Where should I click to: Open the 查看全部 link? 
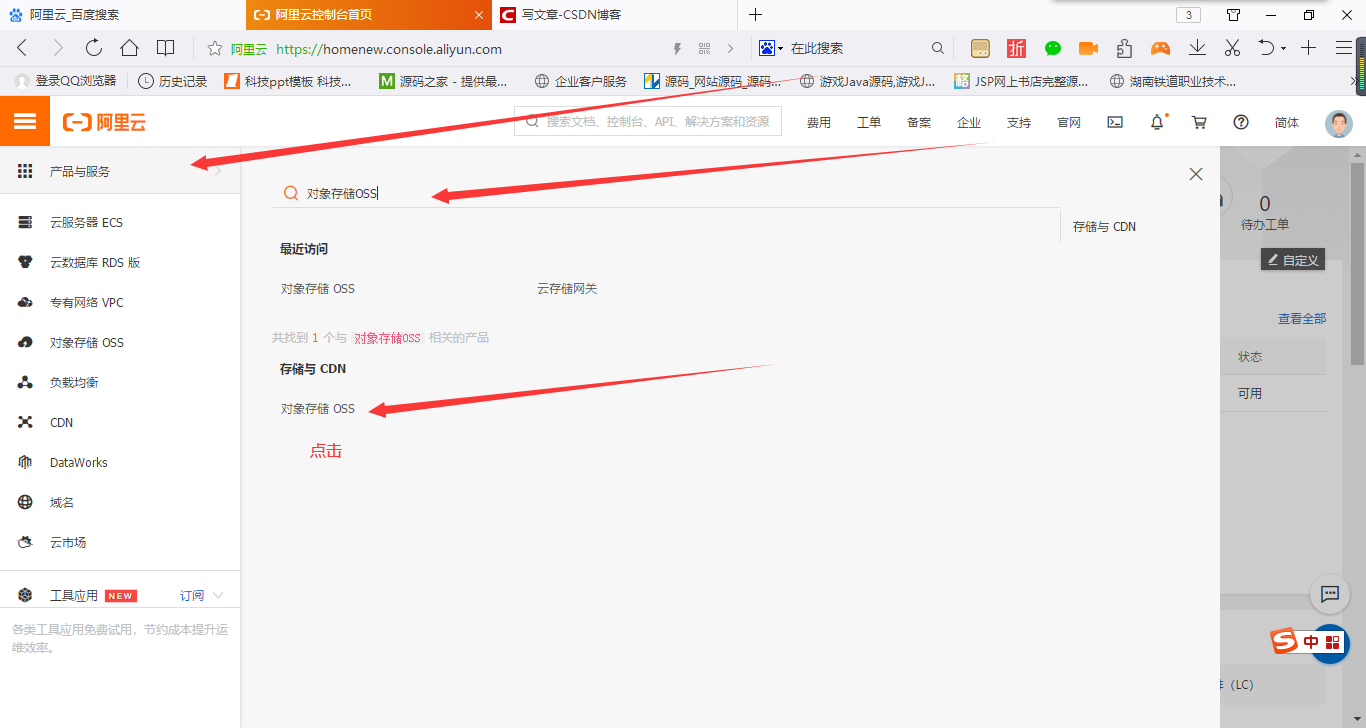(1301, 317)
